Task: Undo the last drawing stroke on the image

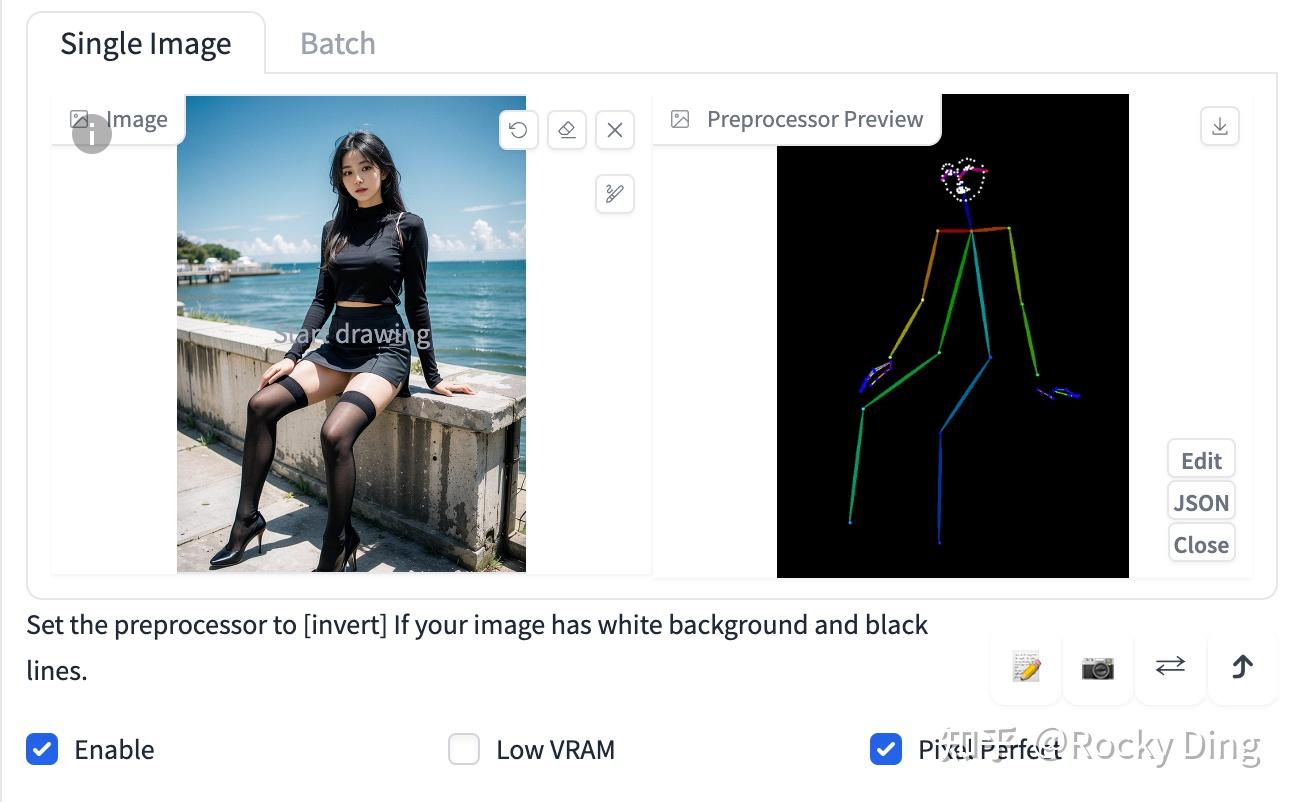Action: [518, 130]
